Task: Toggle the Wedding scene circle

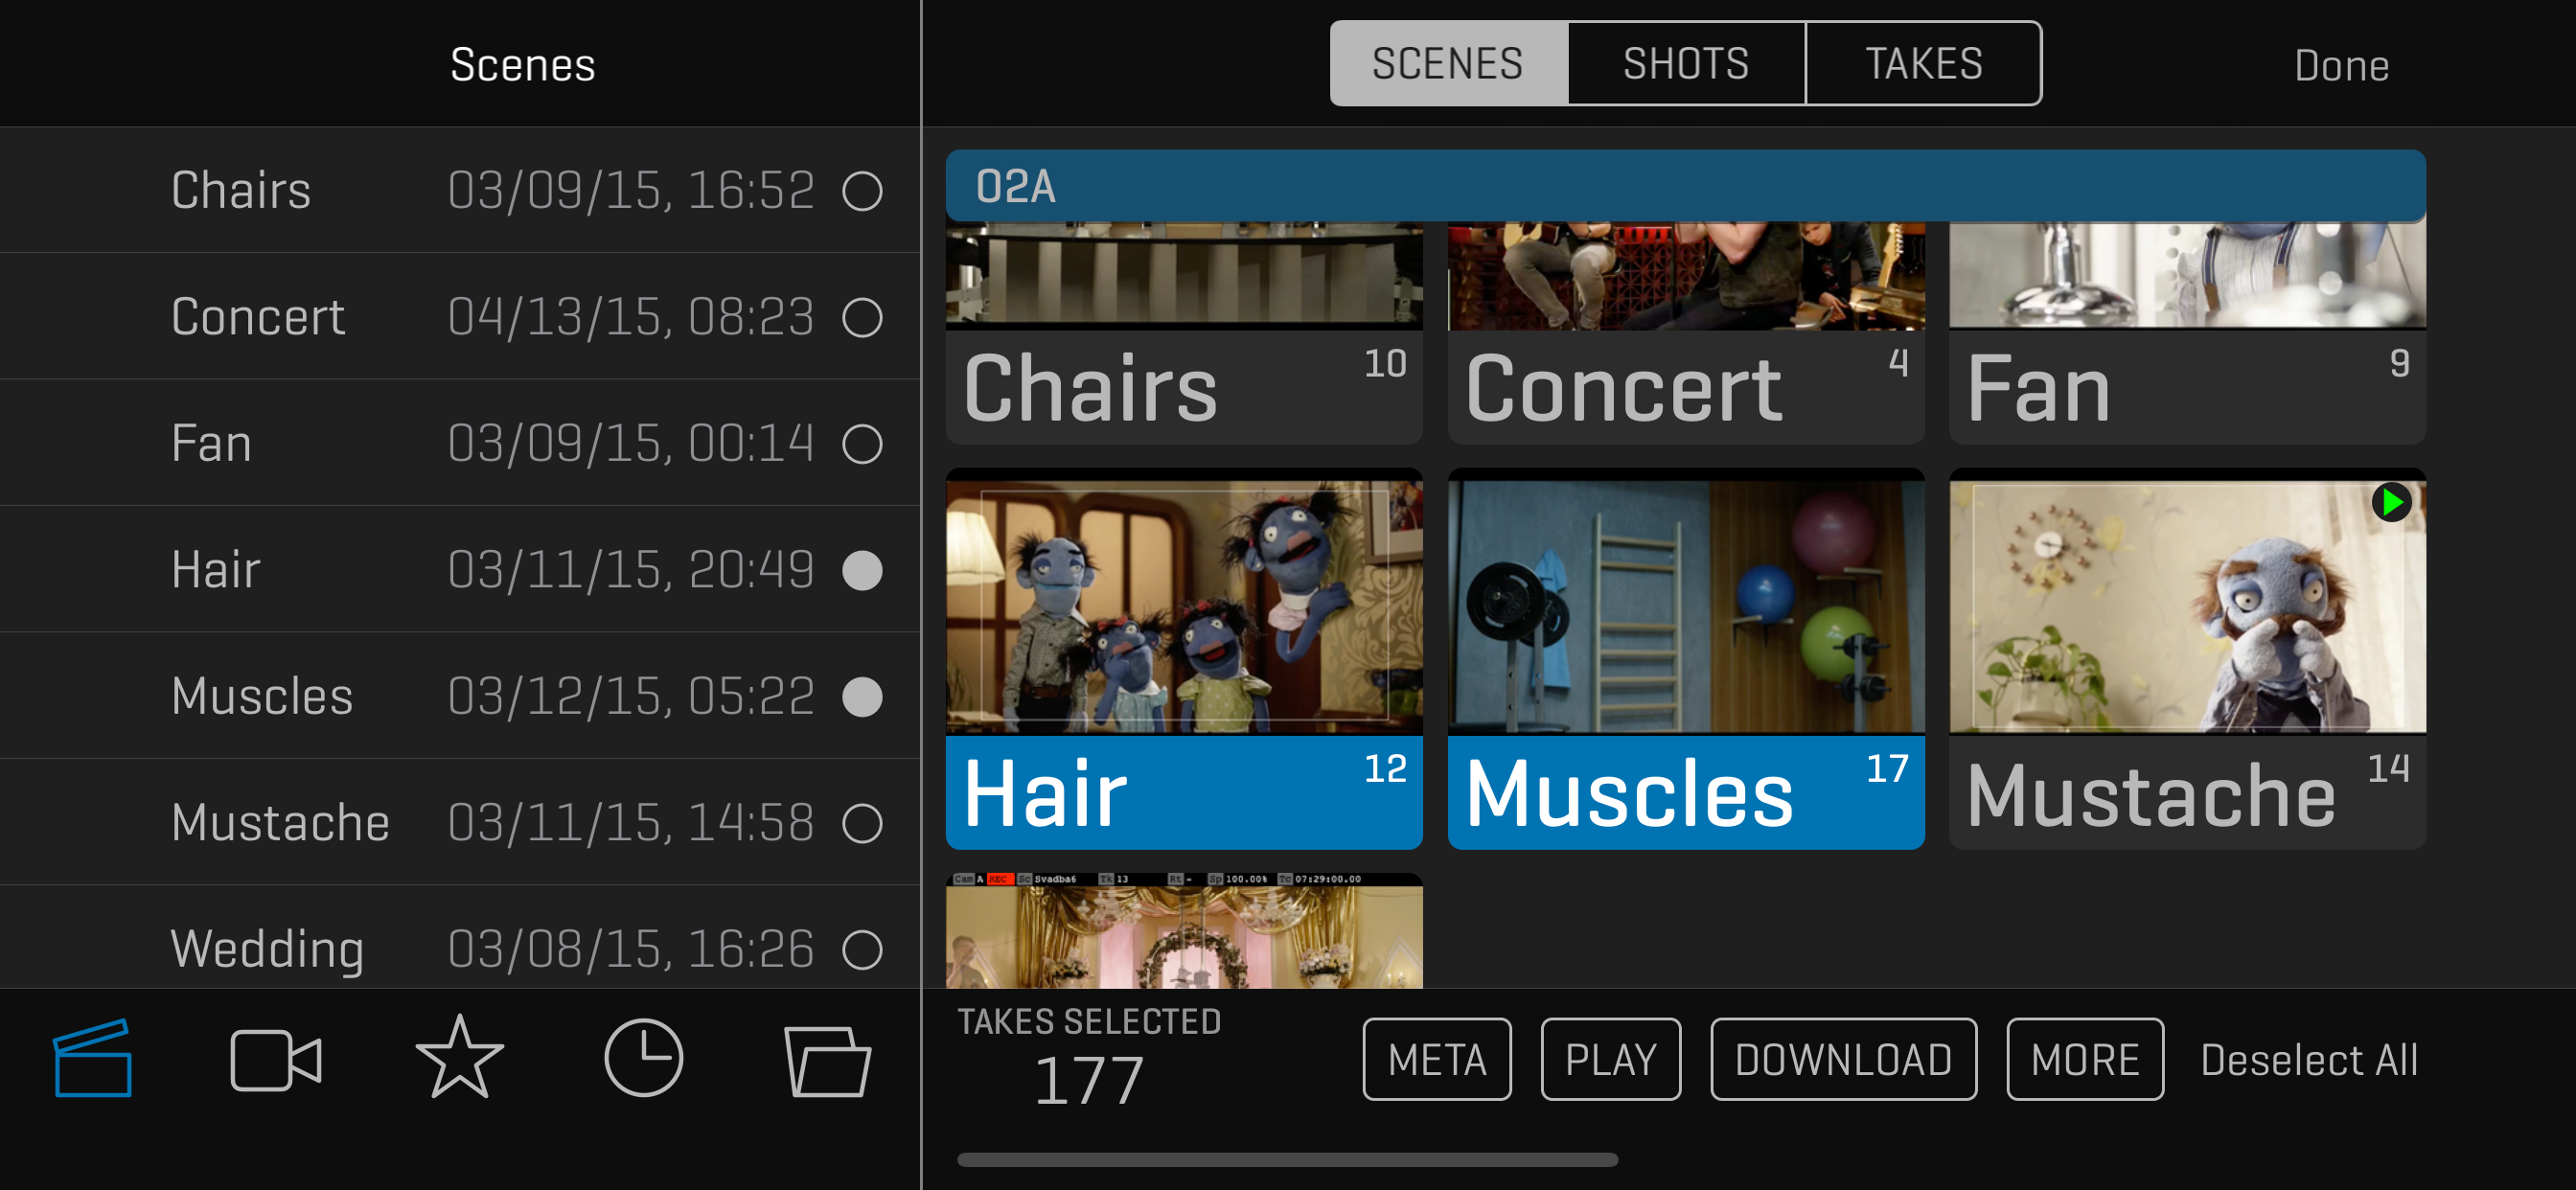Action: (862, 949)
